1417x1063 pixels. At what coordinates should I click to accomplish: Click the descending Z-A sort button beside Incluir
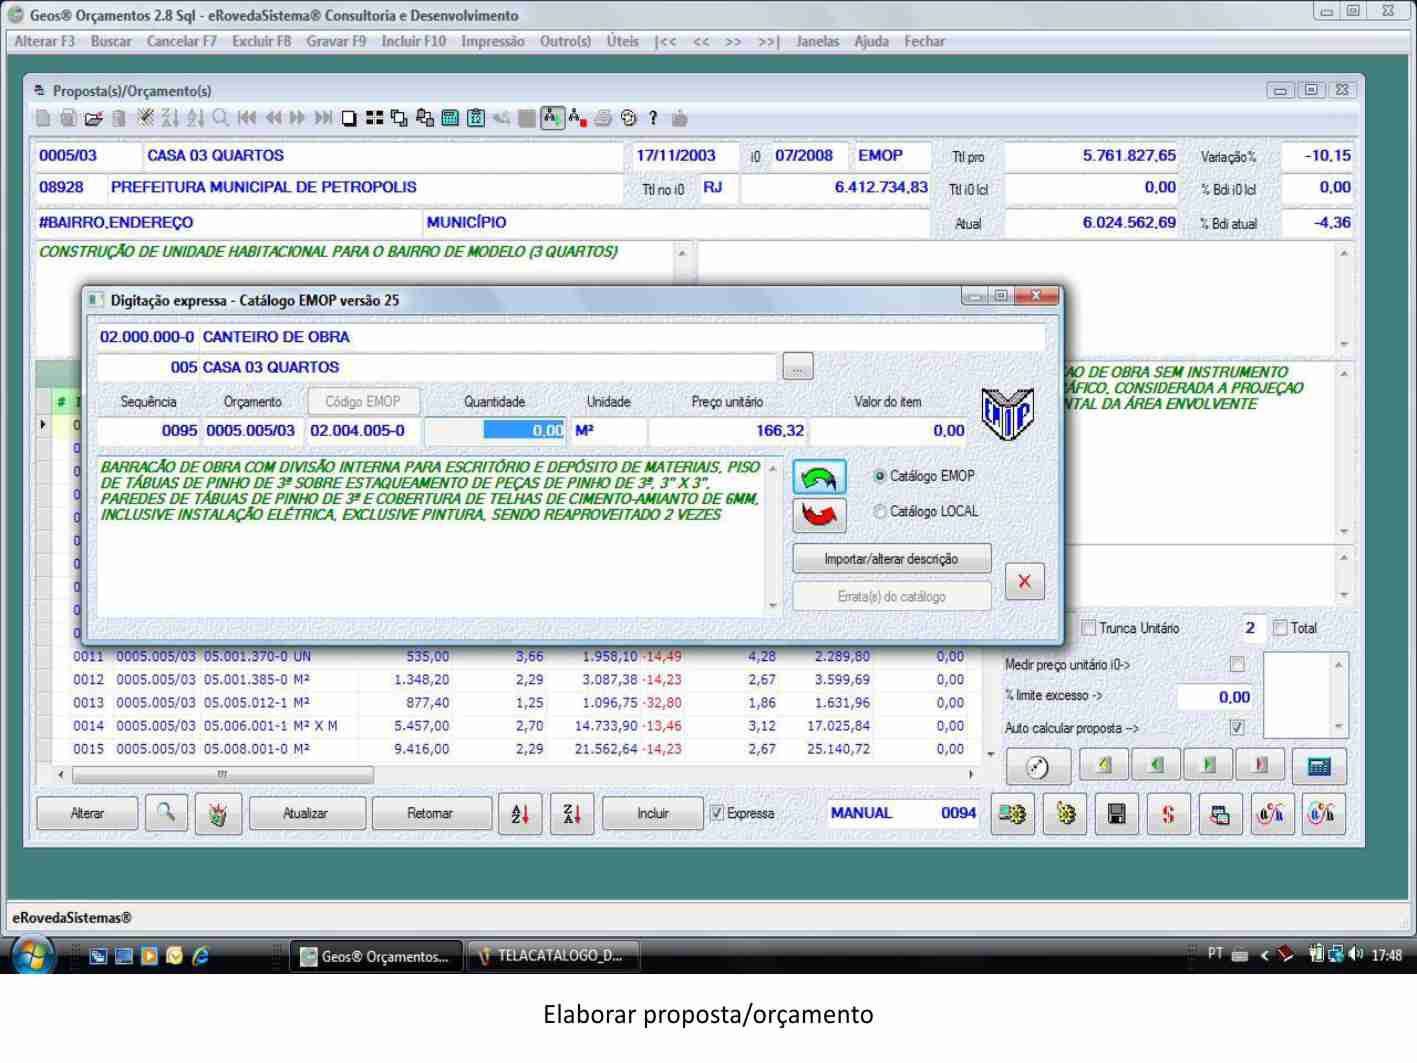[572, 813]
